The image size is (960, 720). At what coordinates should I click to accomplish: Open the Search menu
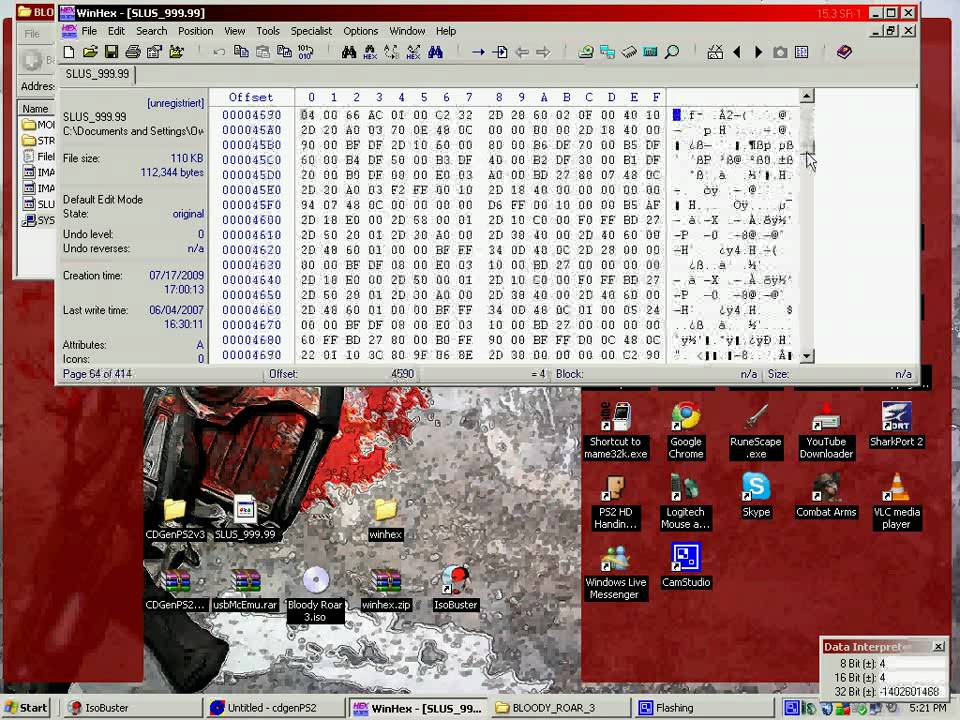click(x=151, y=31)
